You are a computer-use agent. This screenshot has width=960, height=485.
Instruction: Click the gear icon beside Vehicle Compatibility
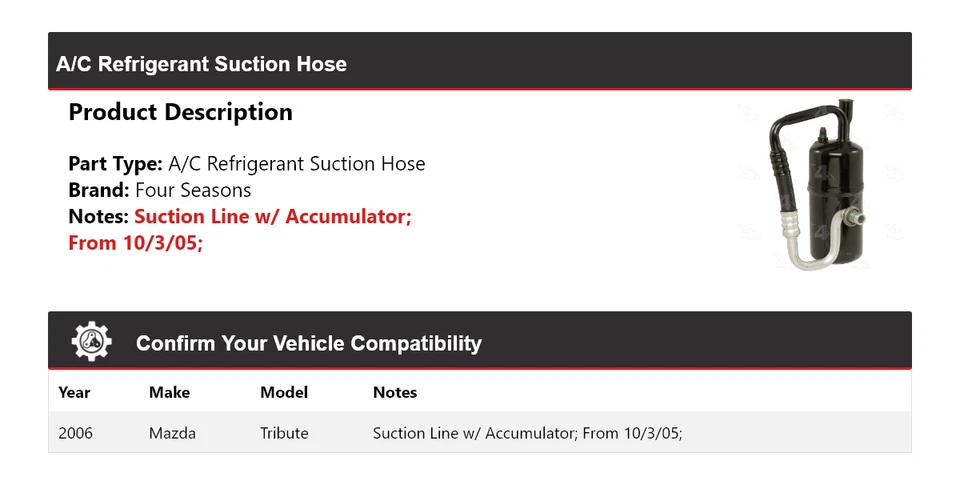tap(92, 342)
